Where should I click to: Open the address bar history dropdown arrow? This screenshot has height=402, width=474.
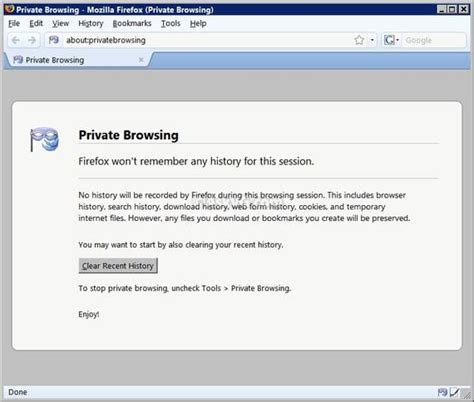pos(372,40)
